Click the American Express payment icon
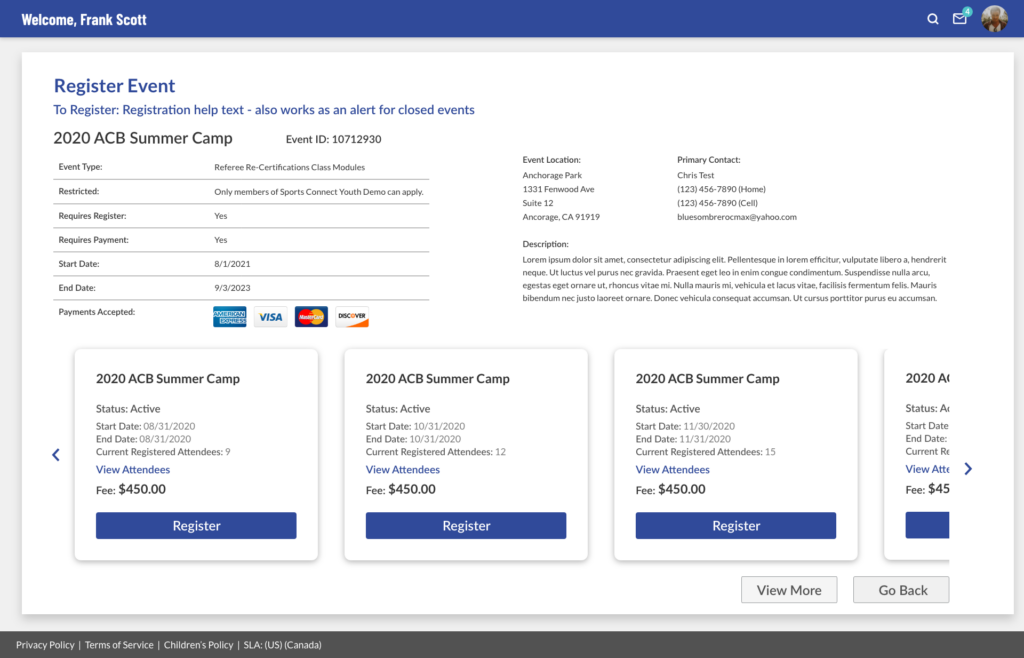This screenshot has height=658, width=1024. [230, 317]
